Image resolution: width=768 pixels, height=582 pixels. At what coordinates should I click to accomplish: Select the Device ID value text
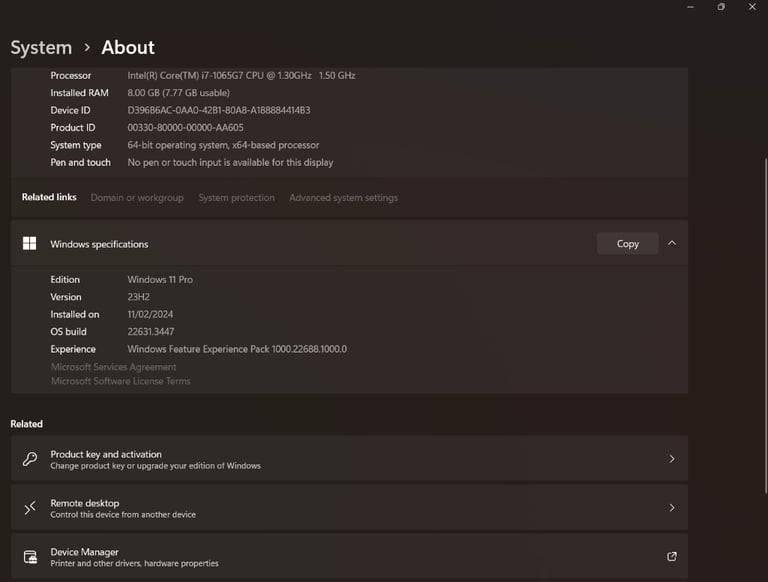pos(219,110)
